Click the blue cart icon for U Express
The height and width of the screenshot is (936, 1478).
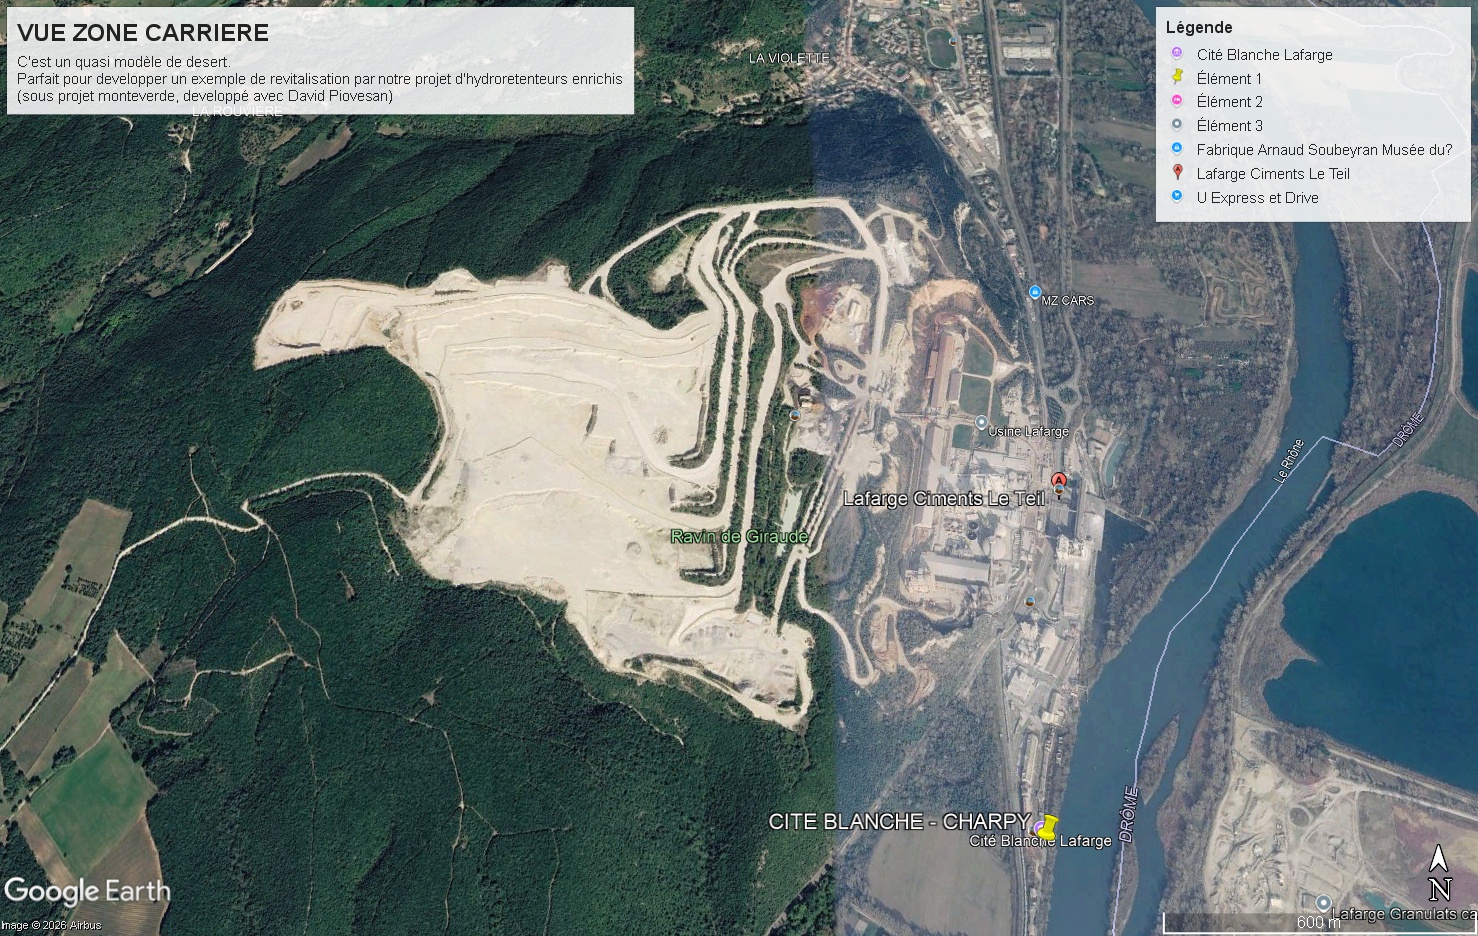click(x=1177, y=196)
